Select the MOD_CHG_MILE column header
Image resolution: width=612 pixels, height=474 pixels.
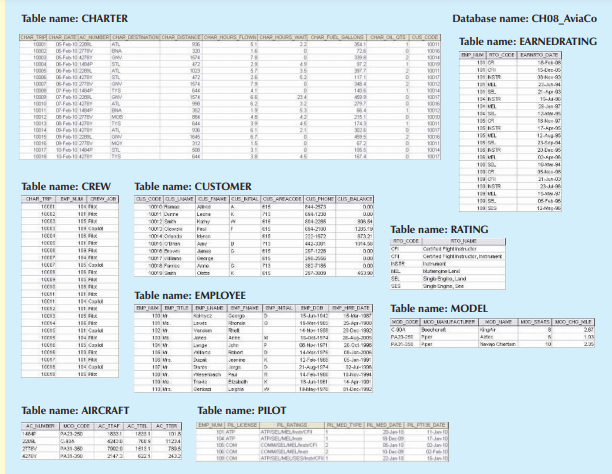pyautogui.click(x=573, y=322)
